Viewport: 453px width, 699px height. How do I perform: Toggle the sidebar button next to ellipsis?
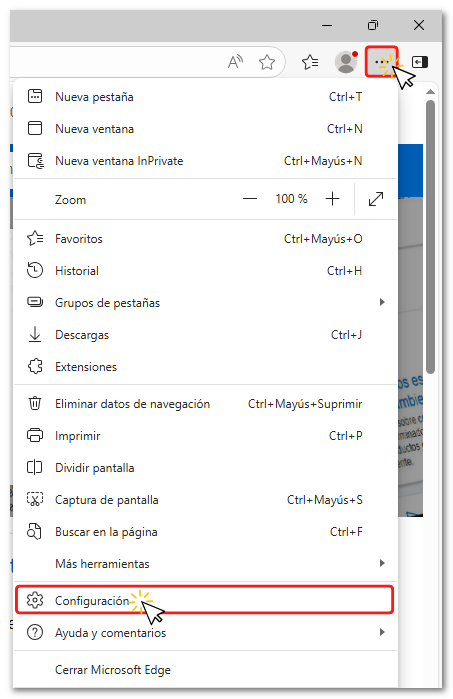(419, 62)
